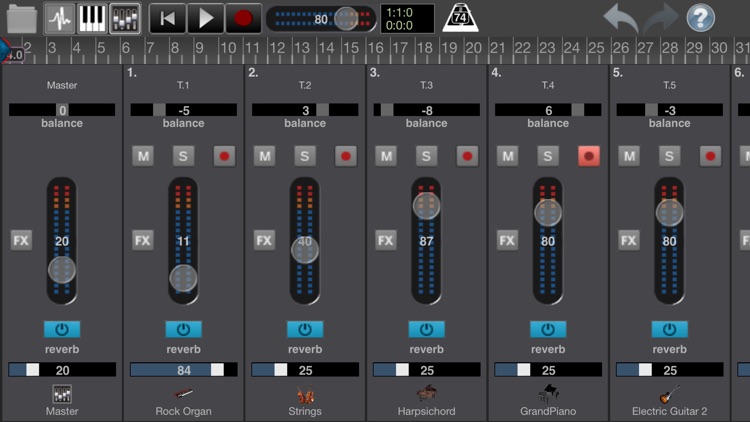Viewport: 750px width, 422px height.
Task: Click T.5 balance slider showing -3
Action: (x=670, y=110)
